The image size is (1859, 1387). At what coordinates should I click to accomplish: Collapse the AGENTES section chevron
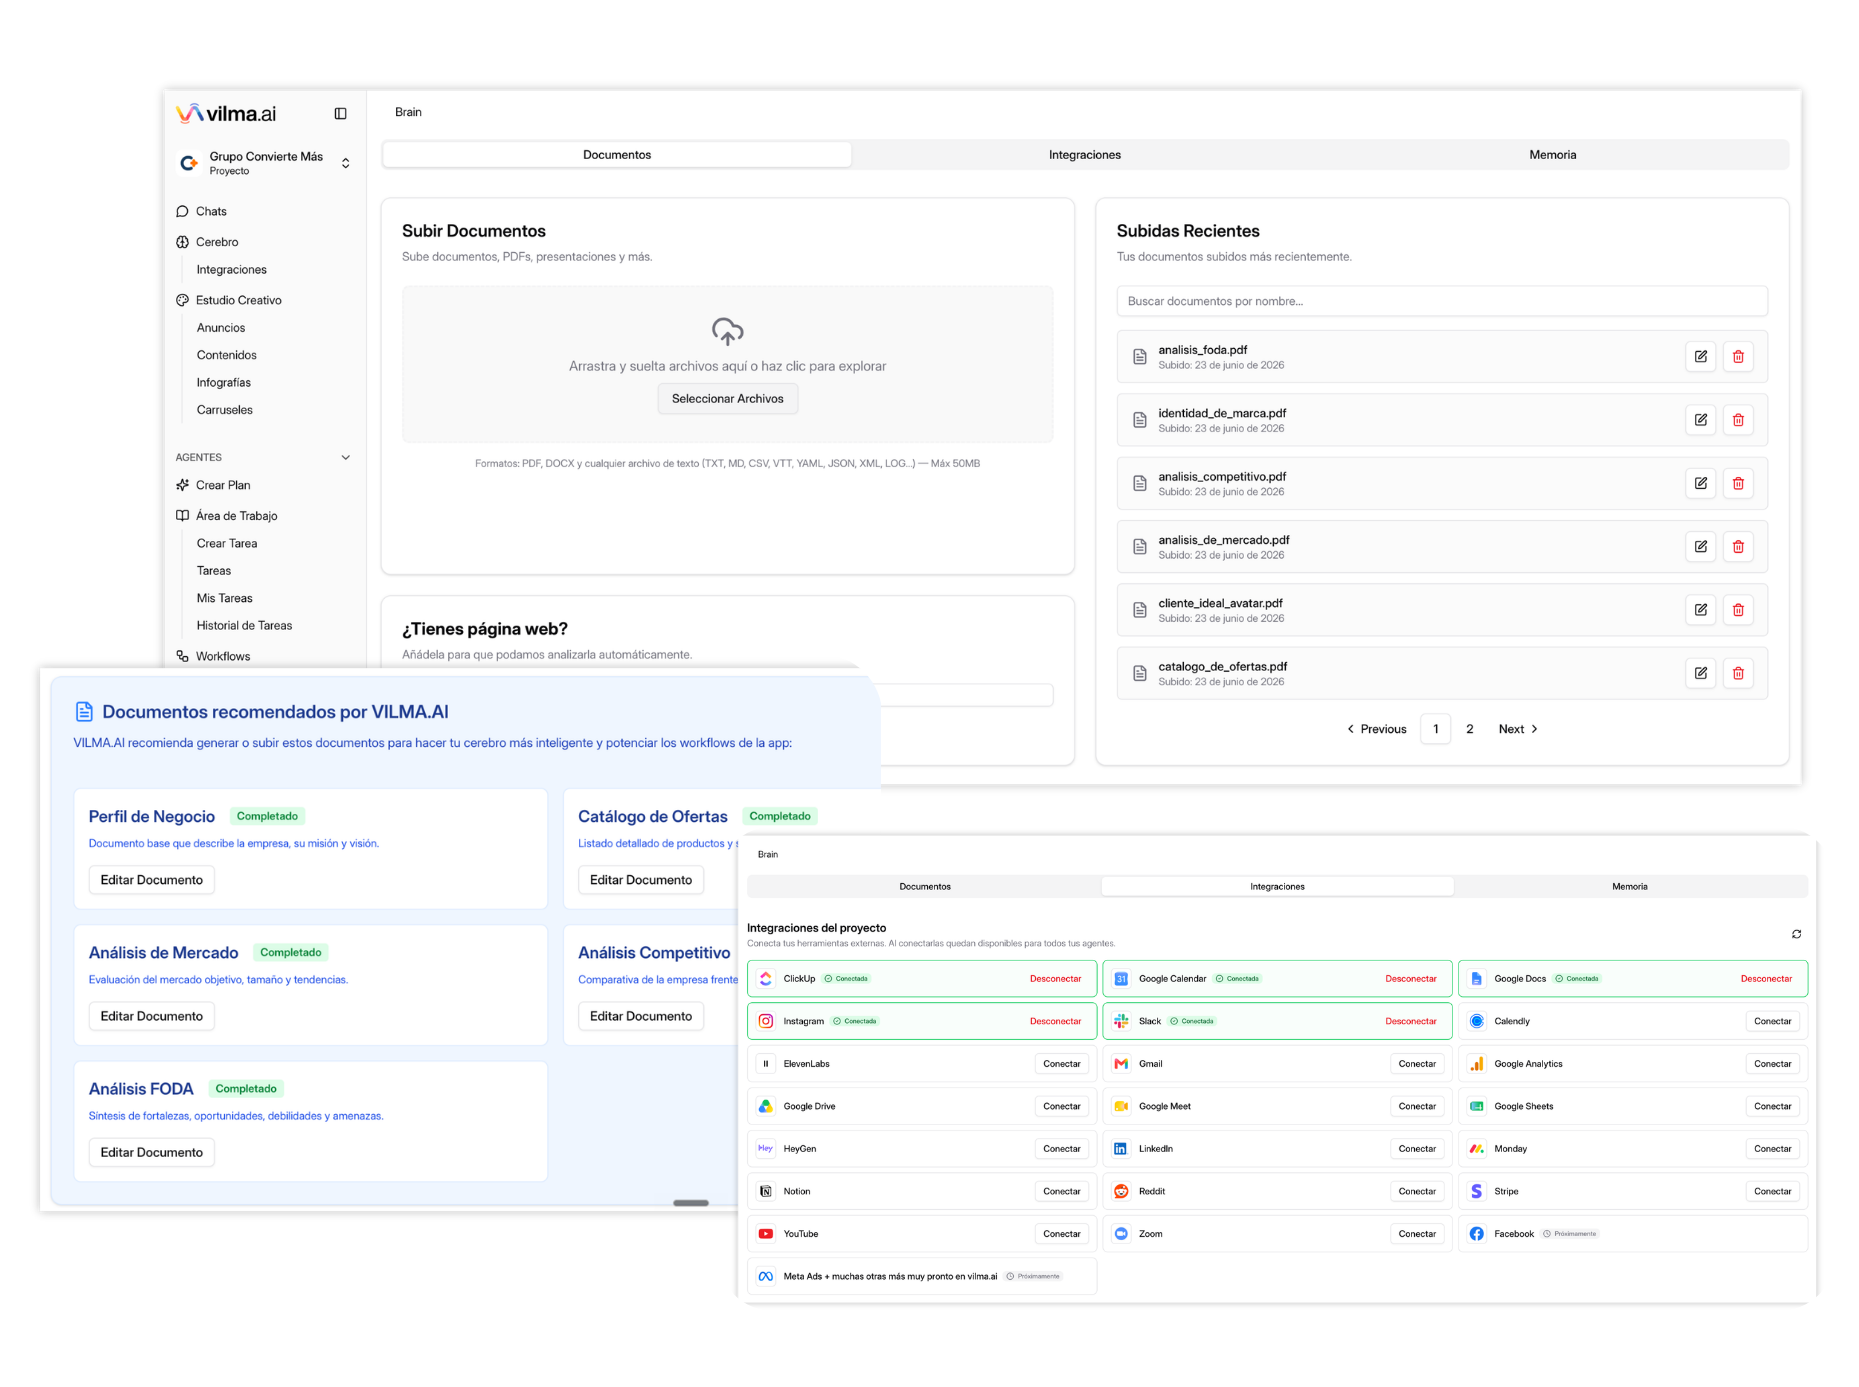346,458
